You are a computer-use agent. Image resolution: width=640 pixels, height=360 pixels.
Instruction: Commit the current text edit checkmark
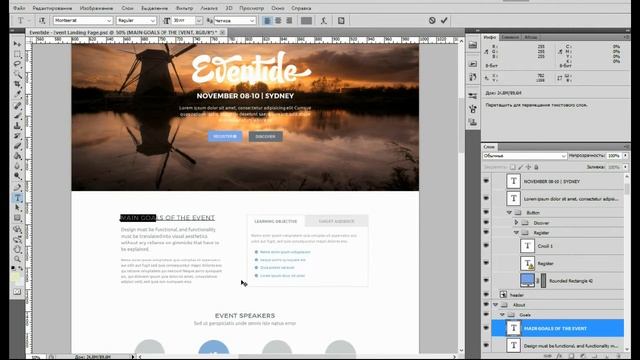(x=444, y=20)
